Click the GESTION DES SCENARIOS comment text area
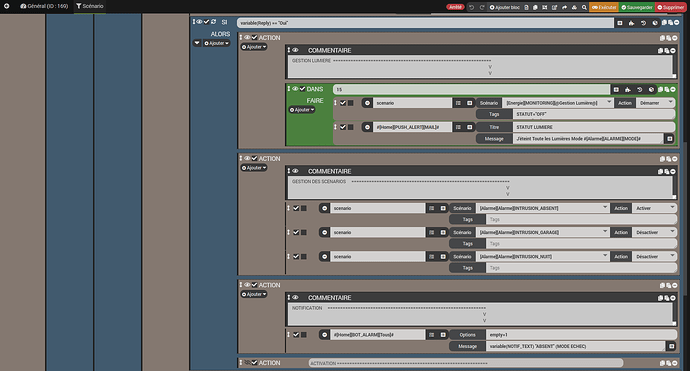The height and width of the screenshot is (371, 690). coord(480,188)
